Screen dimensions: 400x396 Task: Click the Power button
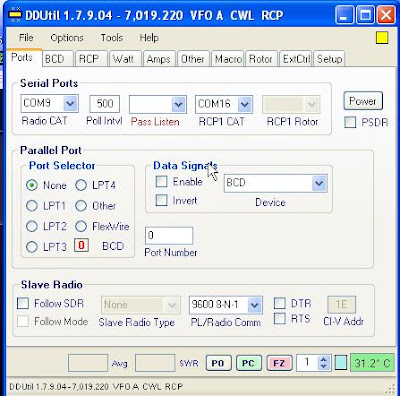coord(363,101)
